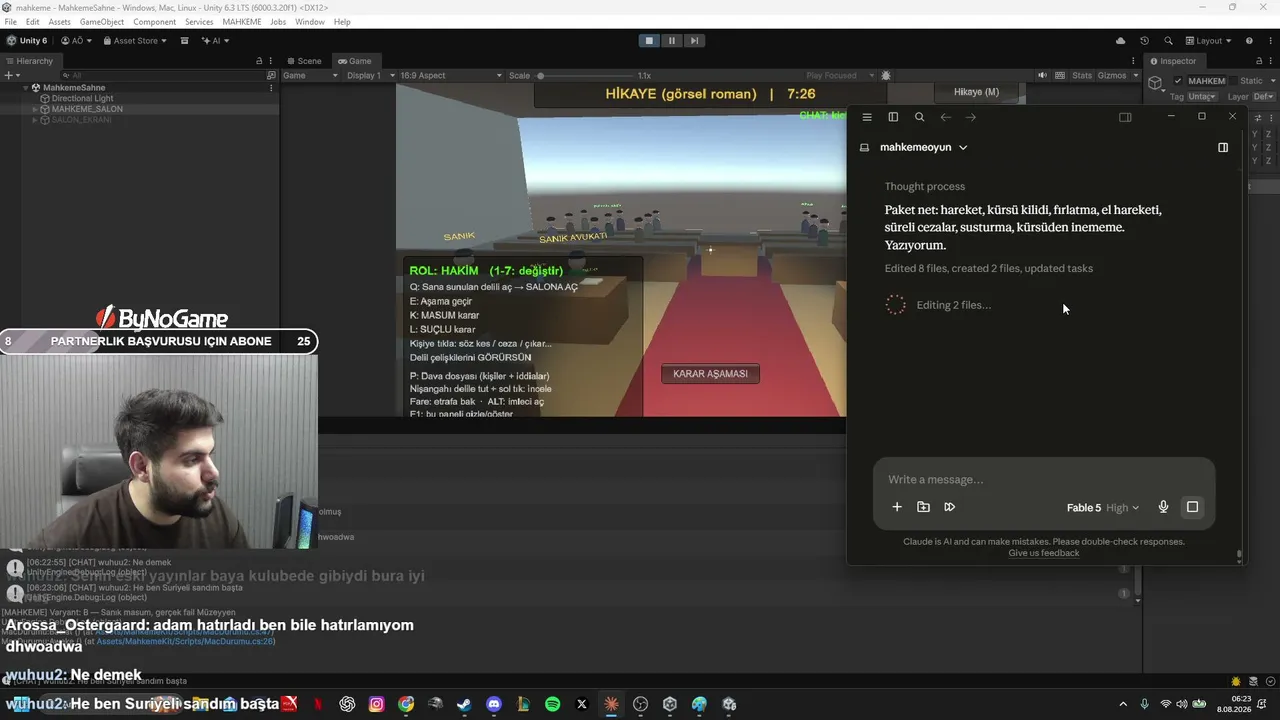Open the mahkemeoyun project dropdown

point(924,147)
